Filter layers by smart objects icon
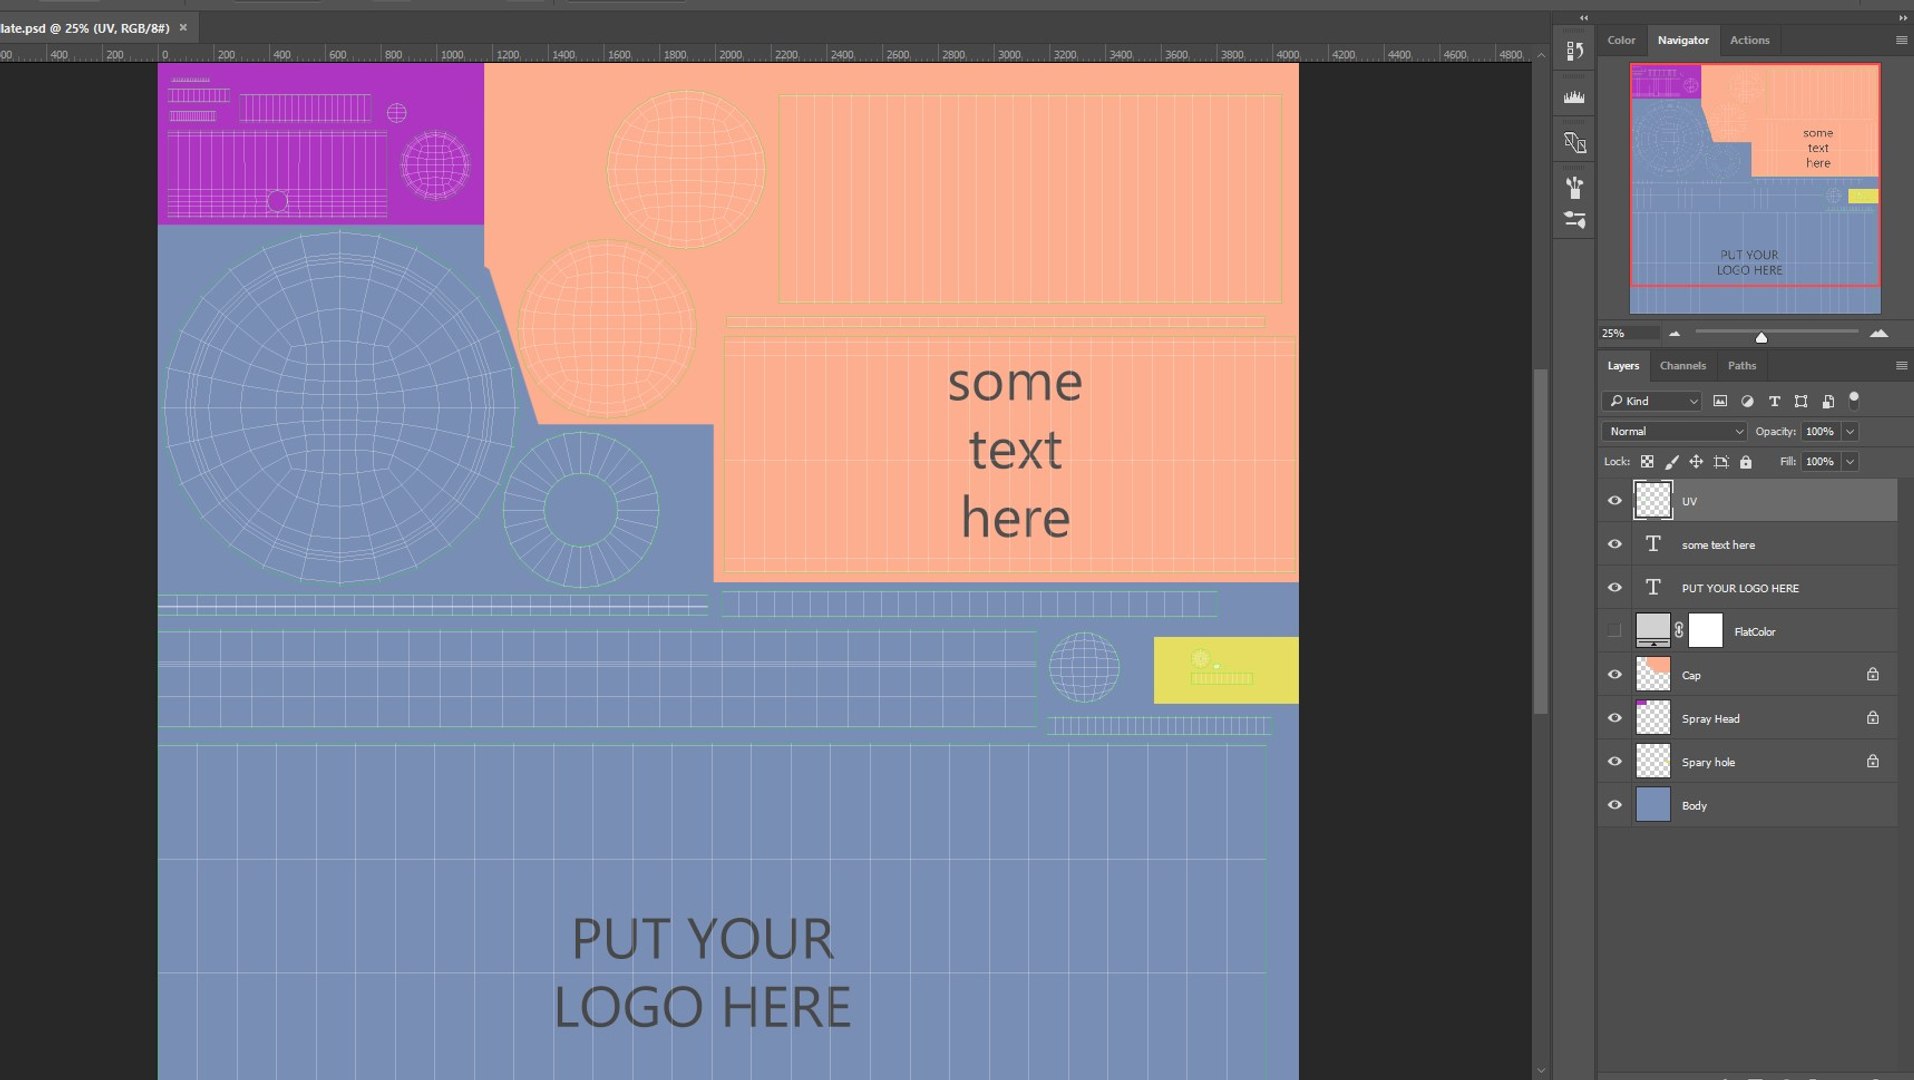Screen dimensions: 1914x1080 (1828, 401)
